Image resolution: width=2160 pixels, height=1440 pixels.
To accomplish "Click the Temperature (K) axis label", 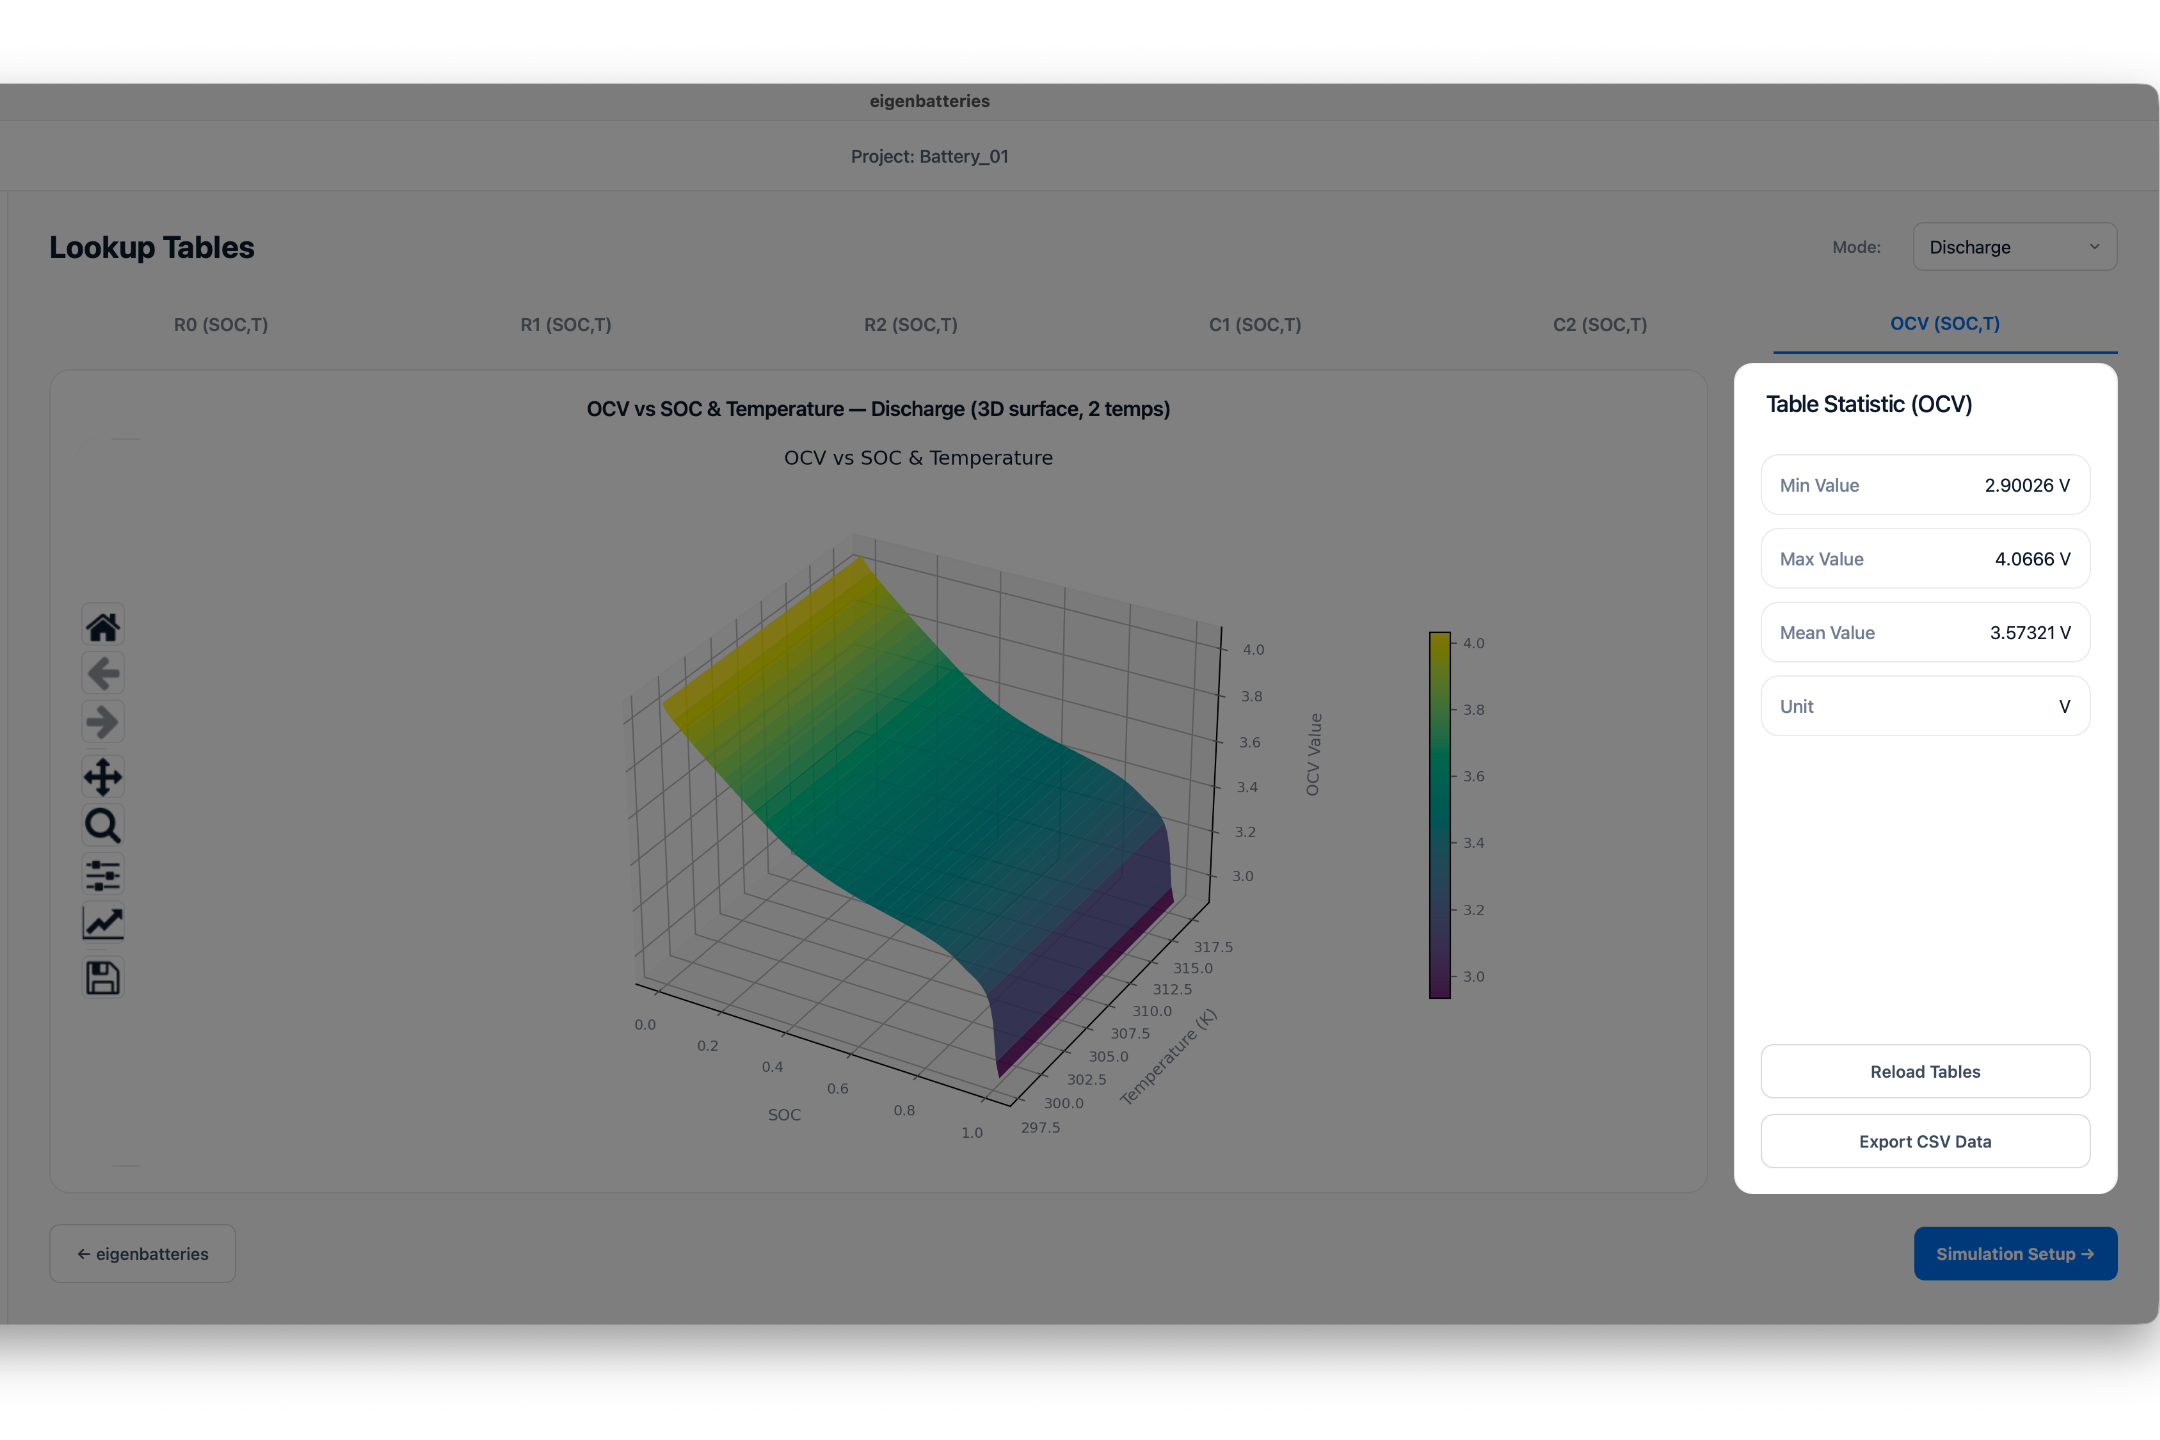I will [1168, 1058].
